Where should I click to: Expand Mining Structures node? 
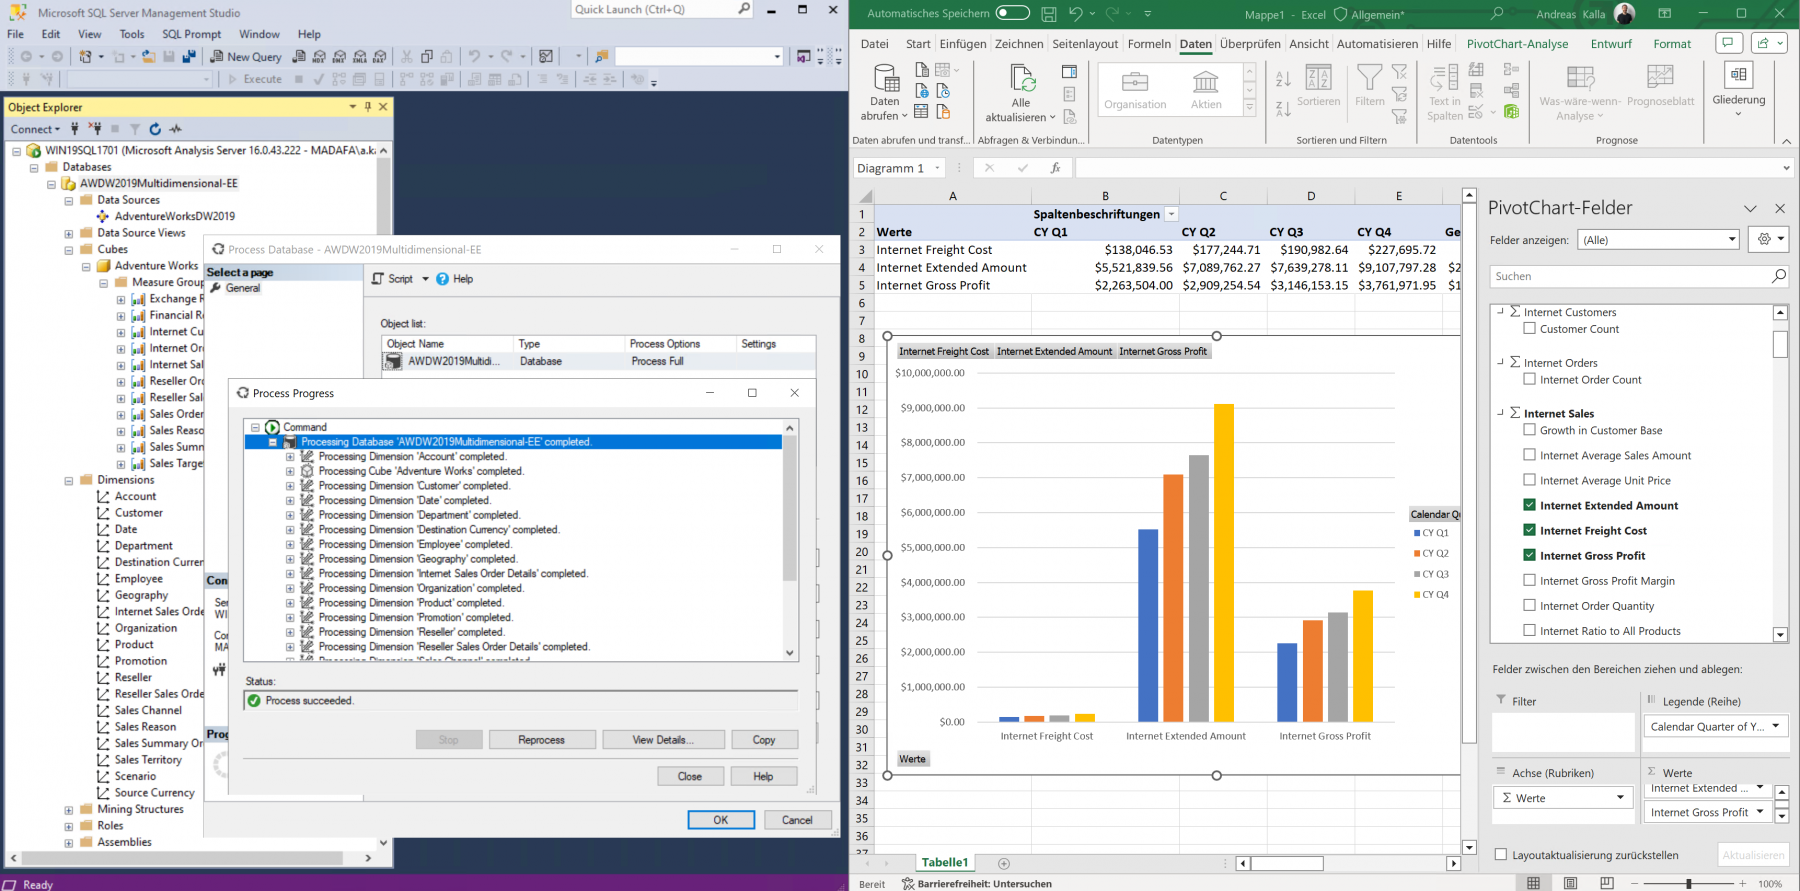pos(69,809)
